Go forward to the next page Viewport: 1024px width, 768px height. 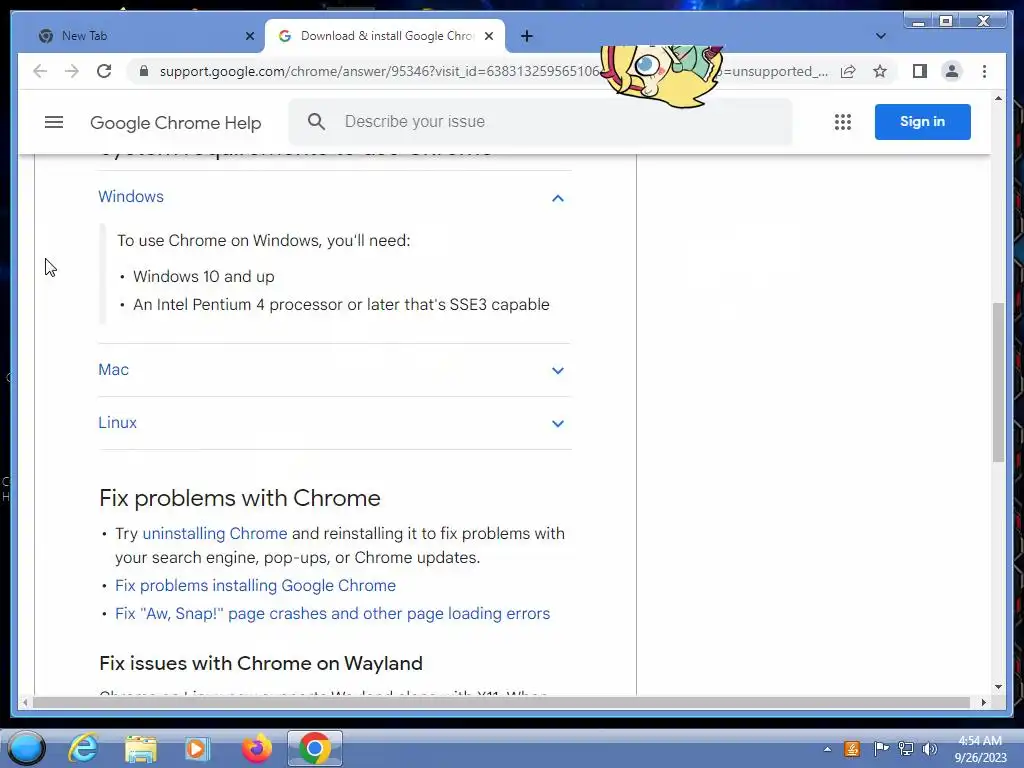click(72, 71)
